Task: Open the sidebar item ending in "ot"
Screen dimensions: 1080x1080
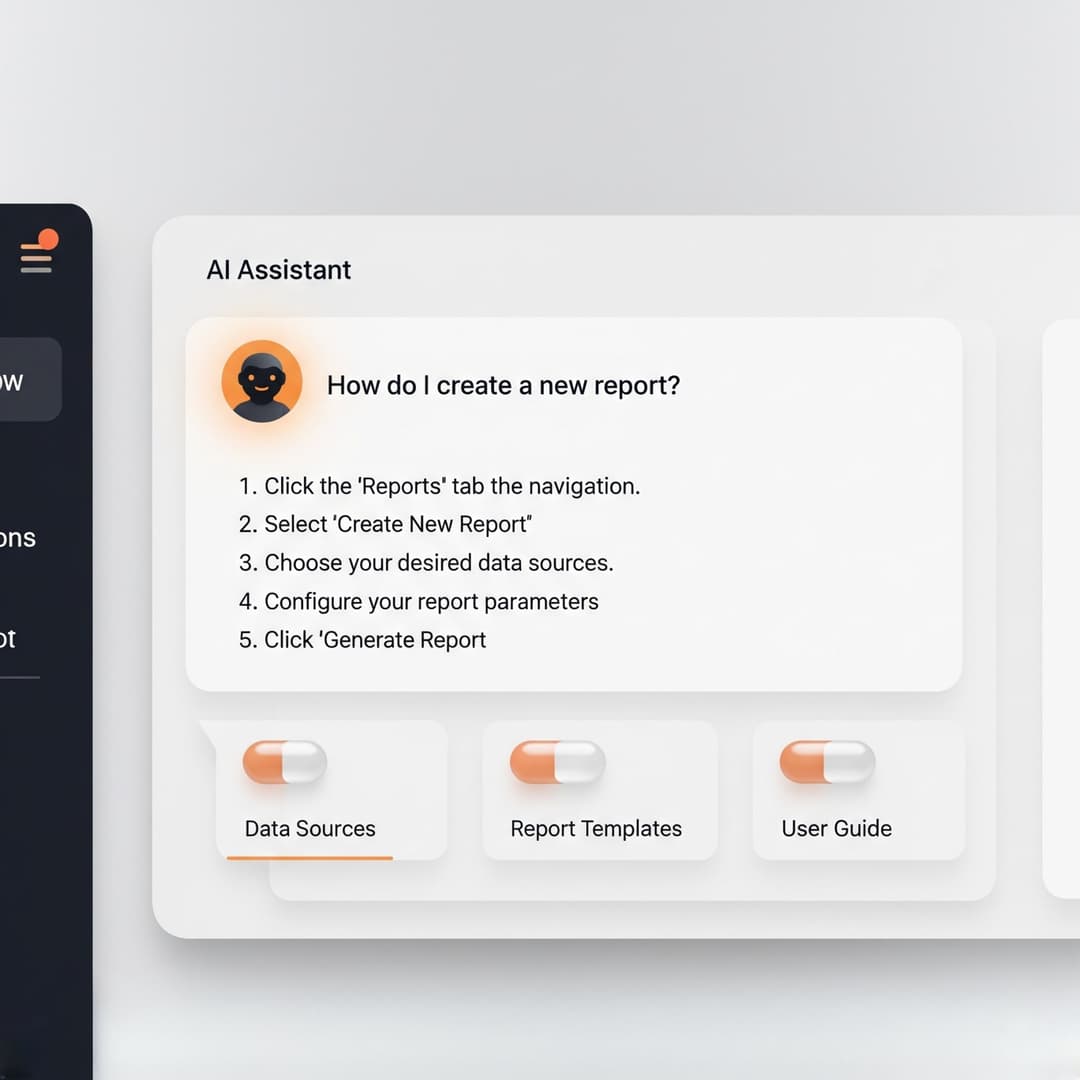Action: tap(10, 639)
